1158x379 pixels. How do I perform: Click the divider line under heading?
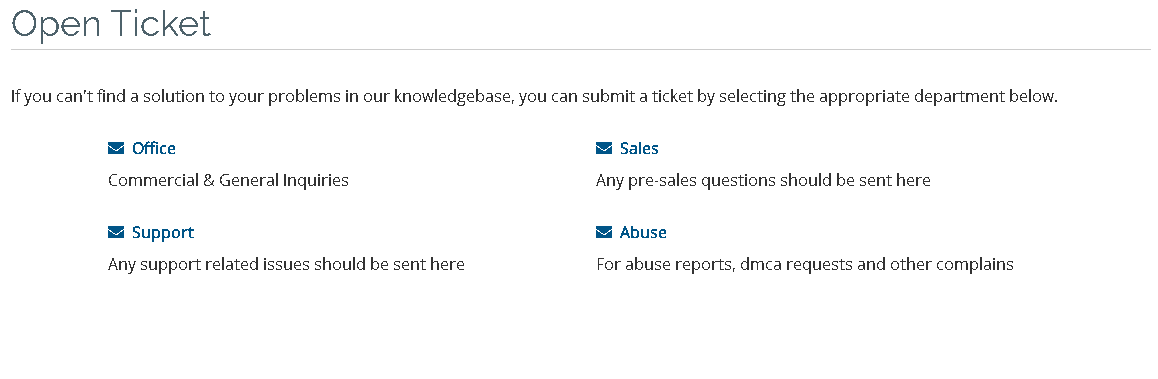pyautogui.click(x=580, y=49)
